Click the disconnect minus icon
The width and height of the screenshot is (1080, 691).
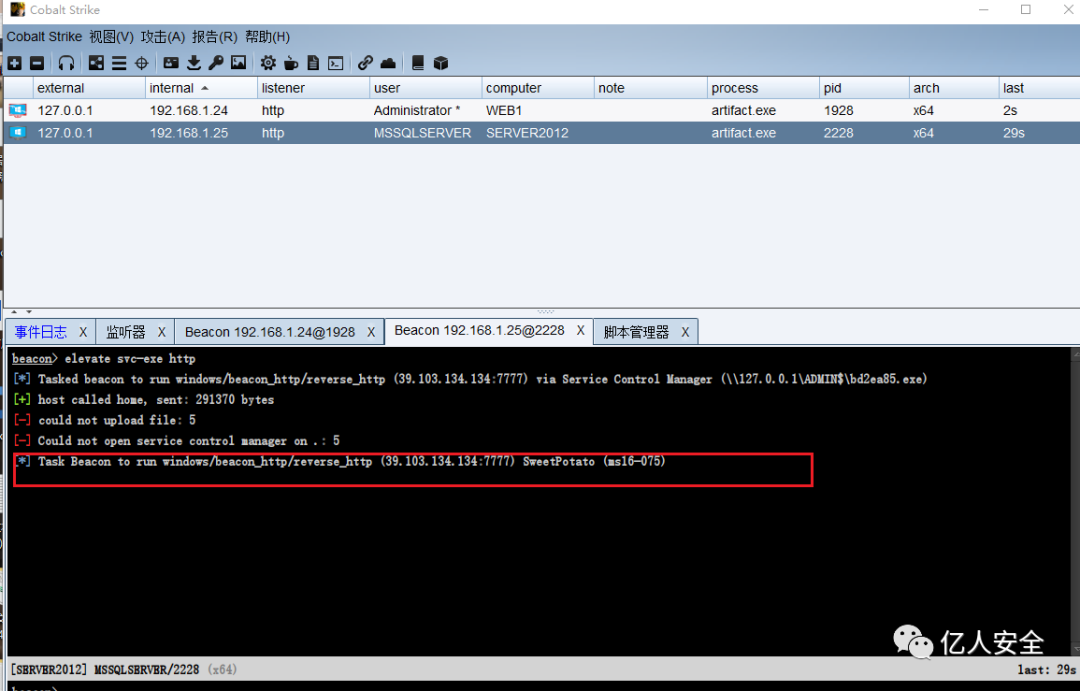(x=37, y=63)
